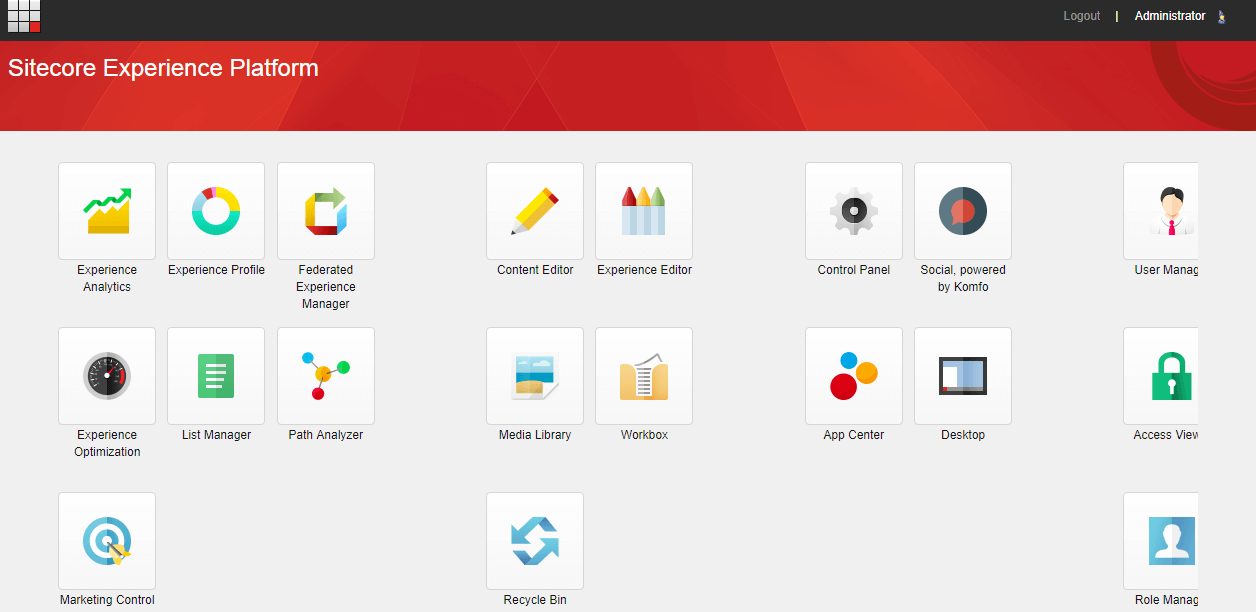This screenshot has height=612, width=1256.
Task: Click the Experience Editor label
Action: (x=644, y=270)
